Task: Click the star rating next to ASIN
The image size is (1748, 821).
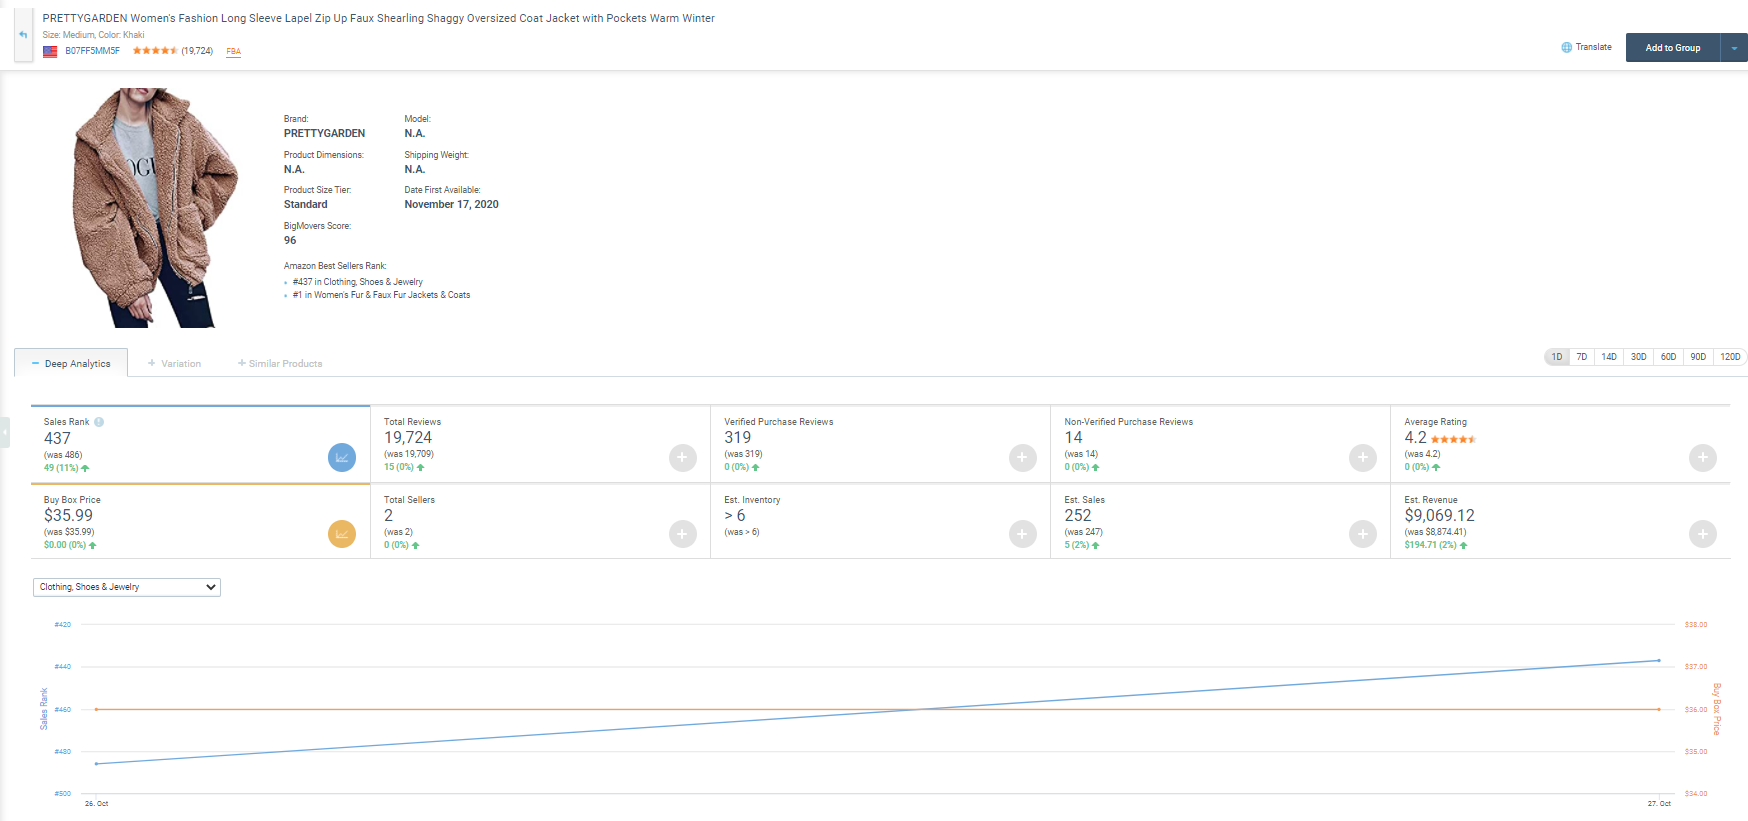Action: pos(155,50)
